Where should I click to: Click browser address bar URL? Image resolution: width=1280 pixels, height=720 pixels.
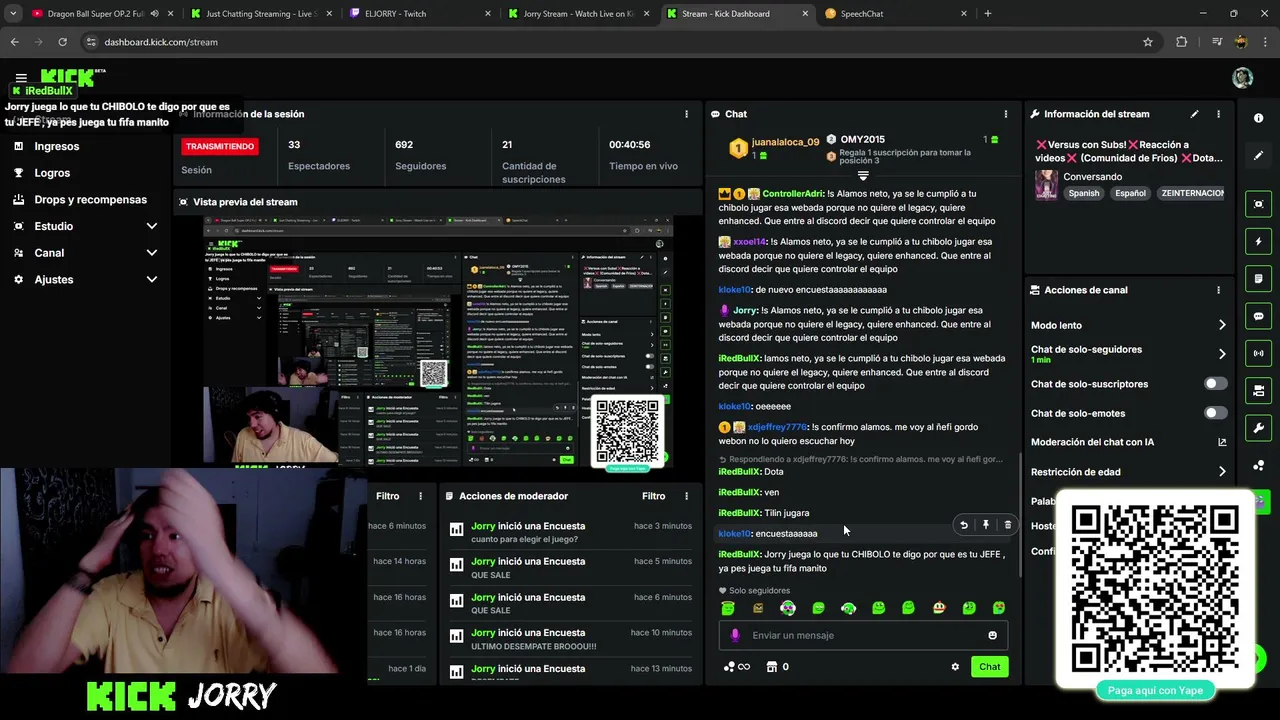point(161,42)
